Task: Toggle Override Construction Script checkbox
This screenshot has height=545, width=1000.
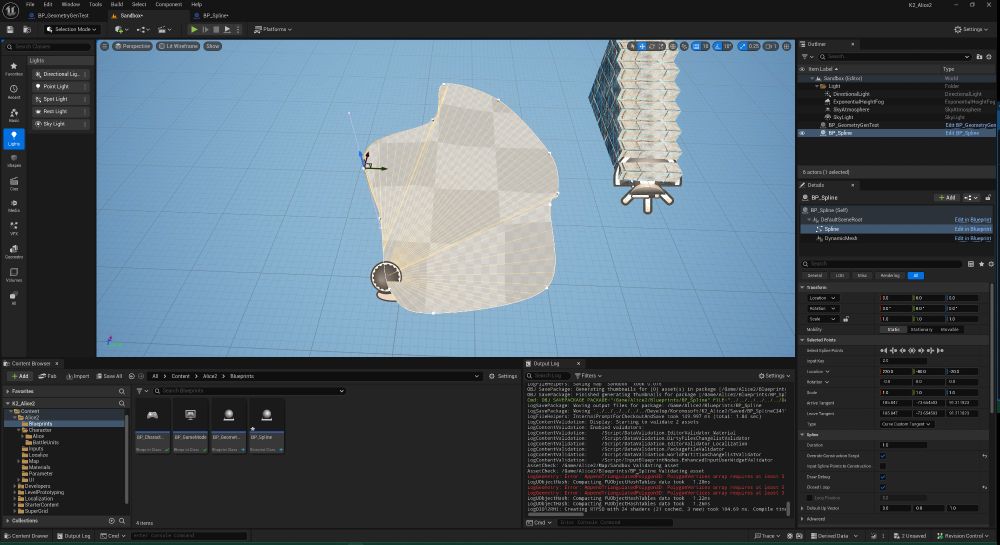Action: click(x=883, y=456)
